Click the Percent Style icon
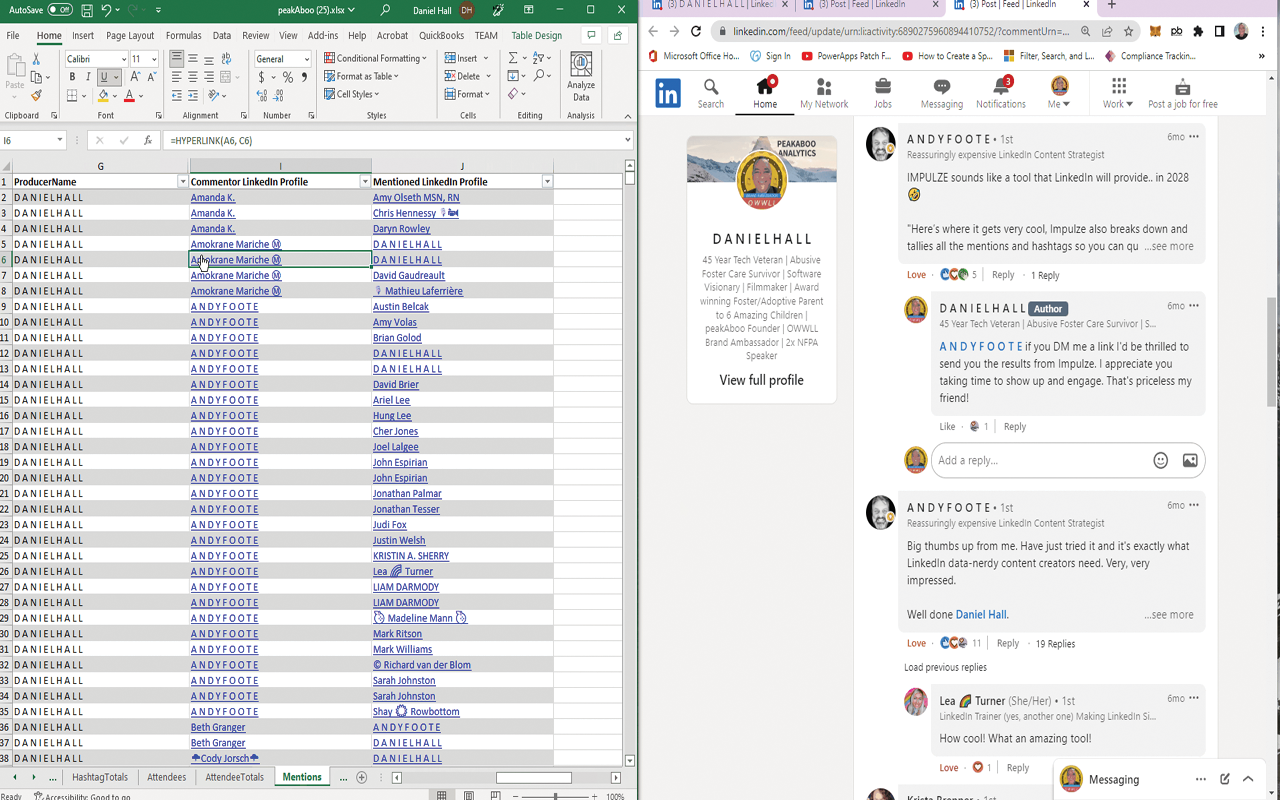The width and height of the screenshot is (1280, 800). [288, 77]
